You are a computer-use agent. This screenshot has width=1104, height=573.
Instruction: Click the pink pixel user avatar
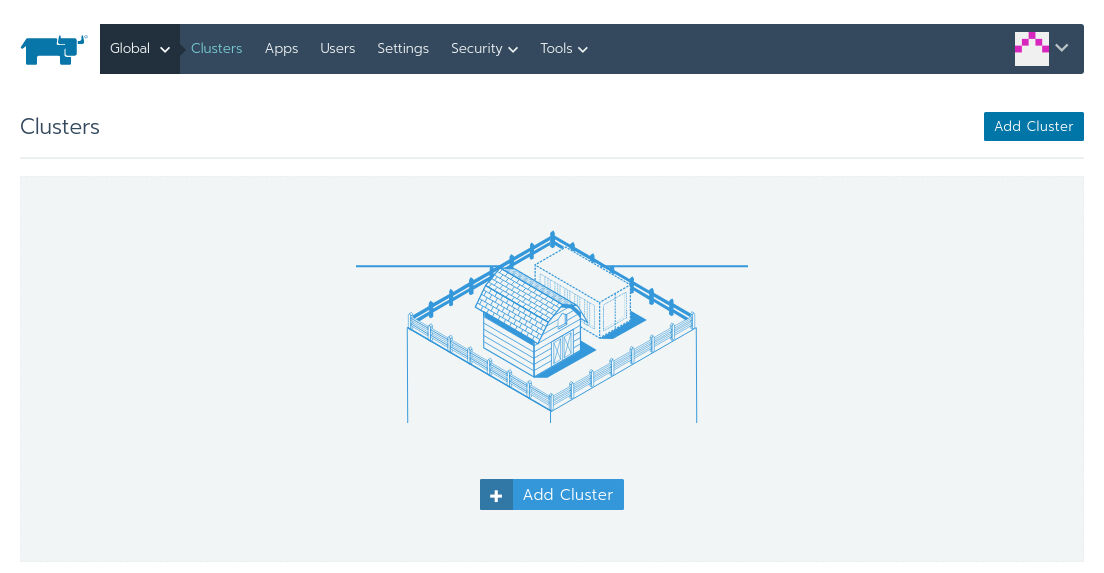point(1031,48)
